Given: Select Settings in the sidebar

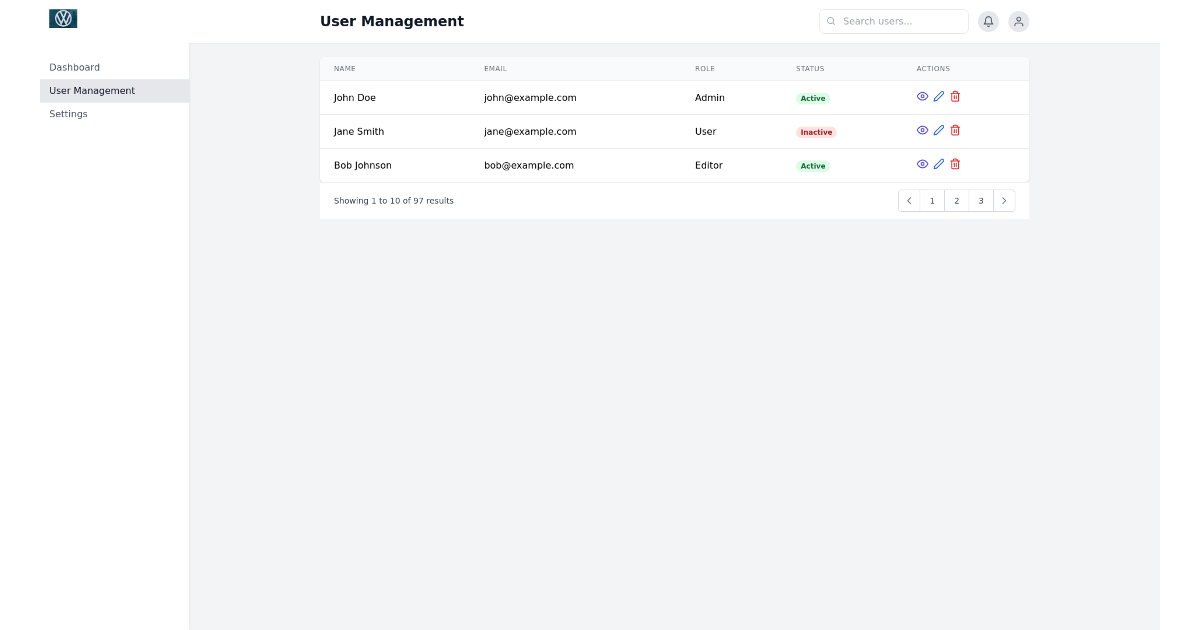Looking at the screenshot, I should pyautogui.click(x=68, y=113).
